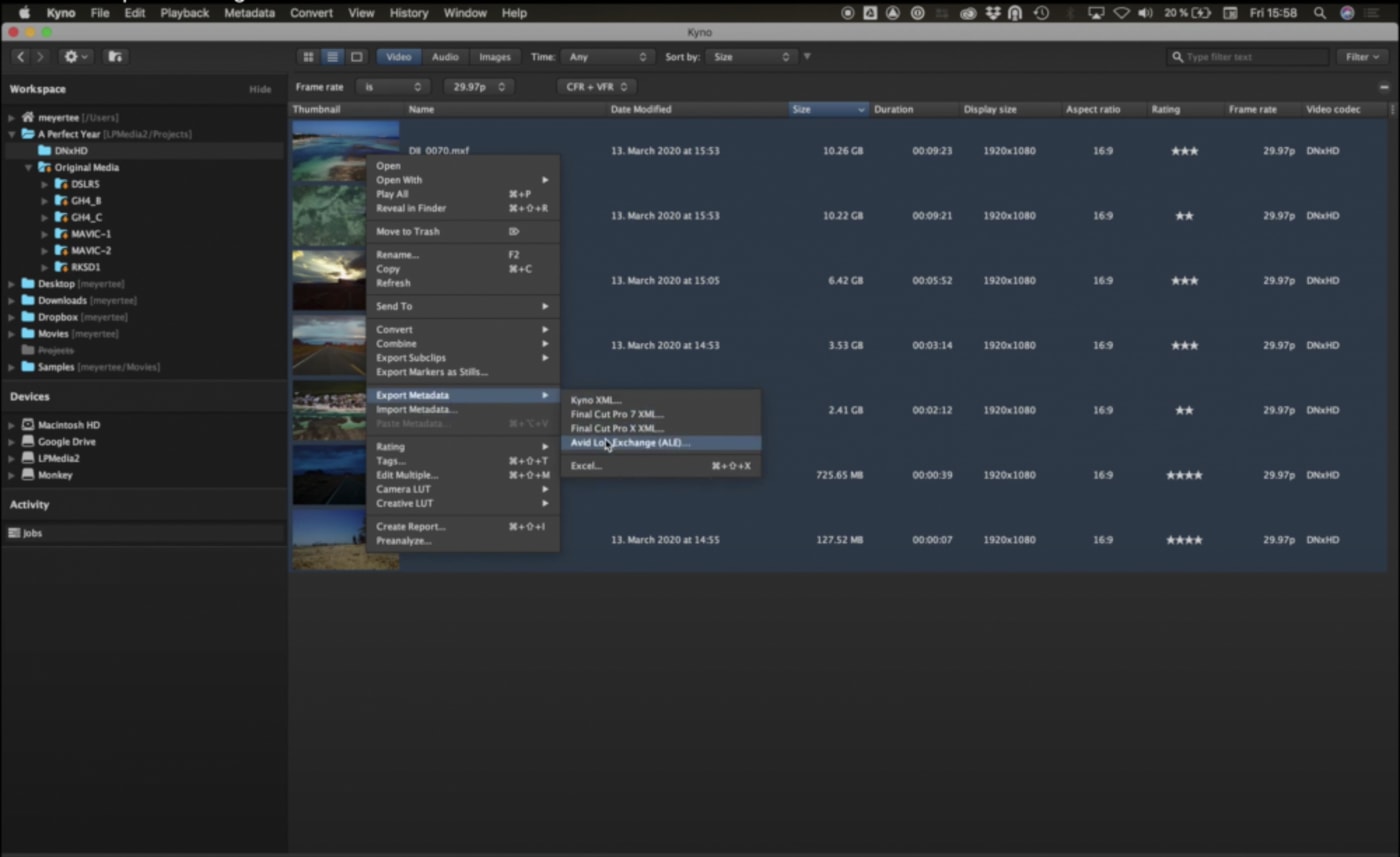Toggle the Video media type filter
This screenshot has height=857, width=1400.
pos(398,57)
